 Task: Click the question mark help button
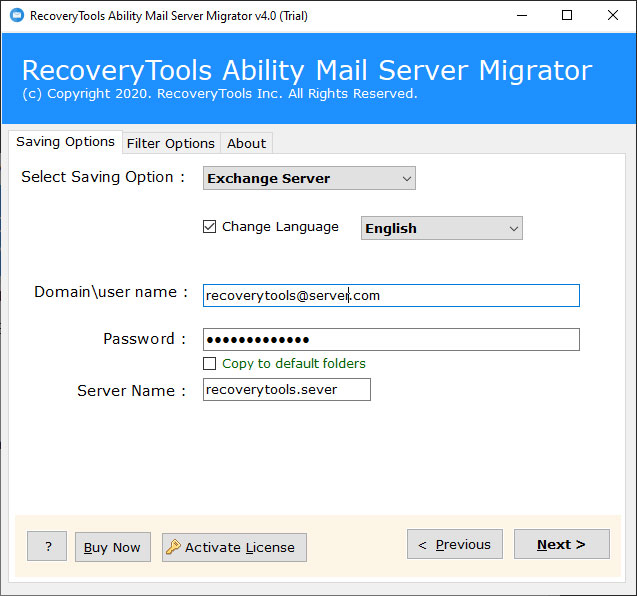47,546
